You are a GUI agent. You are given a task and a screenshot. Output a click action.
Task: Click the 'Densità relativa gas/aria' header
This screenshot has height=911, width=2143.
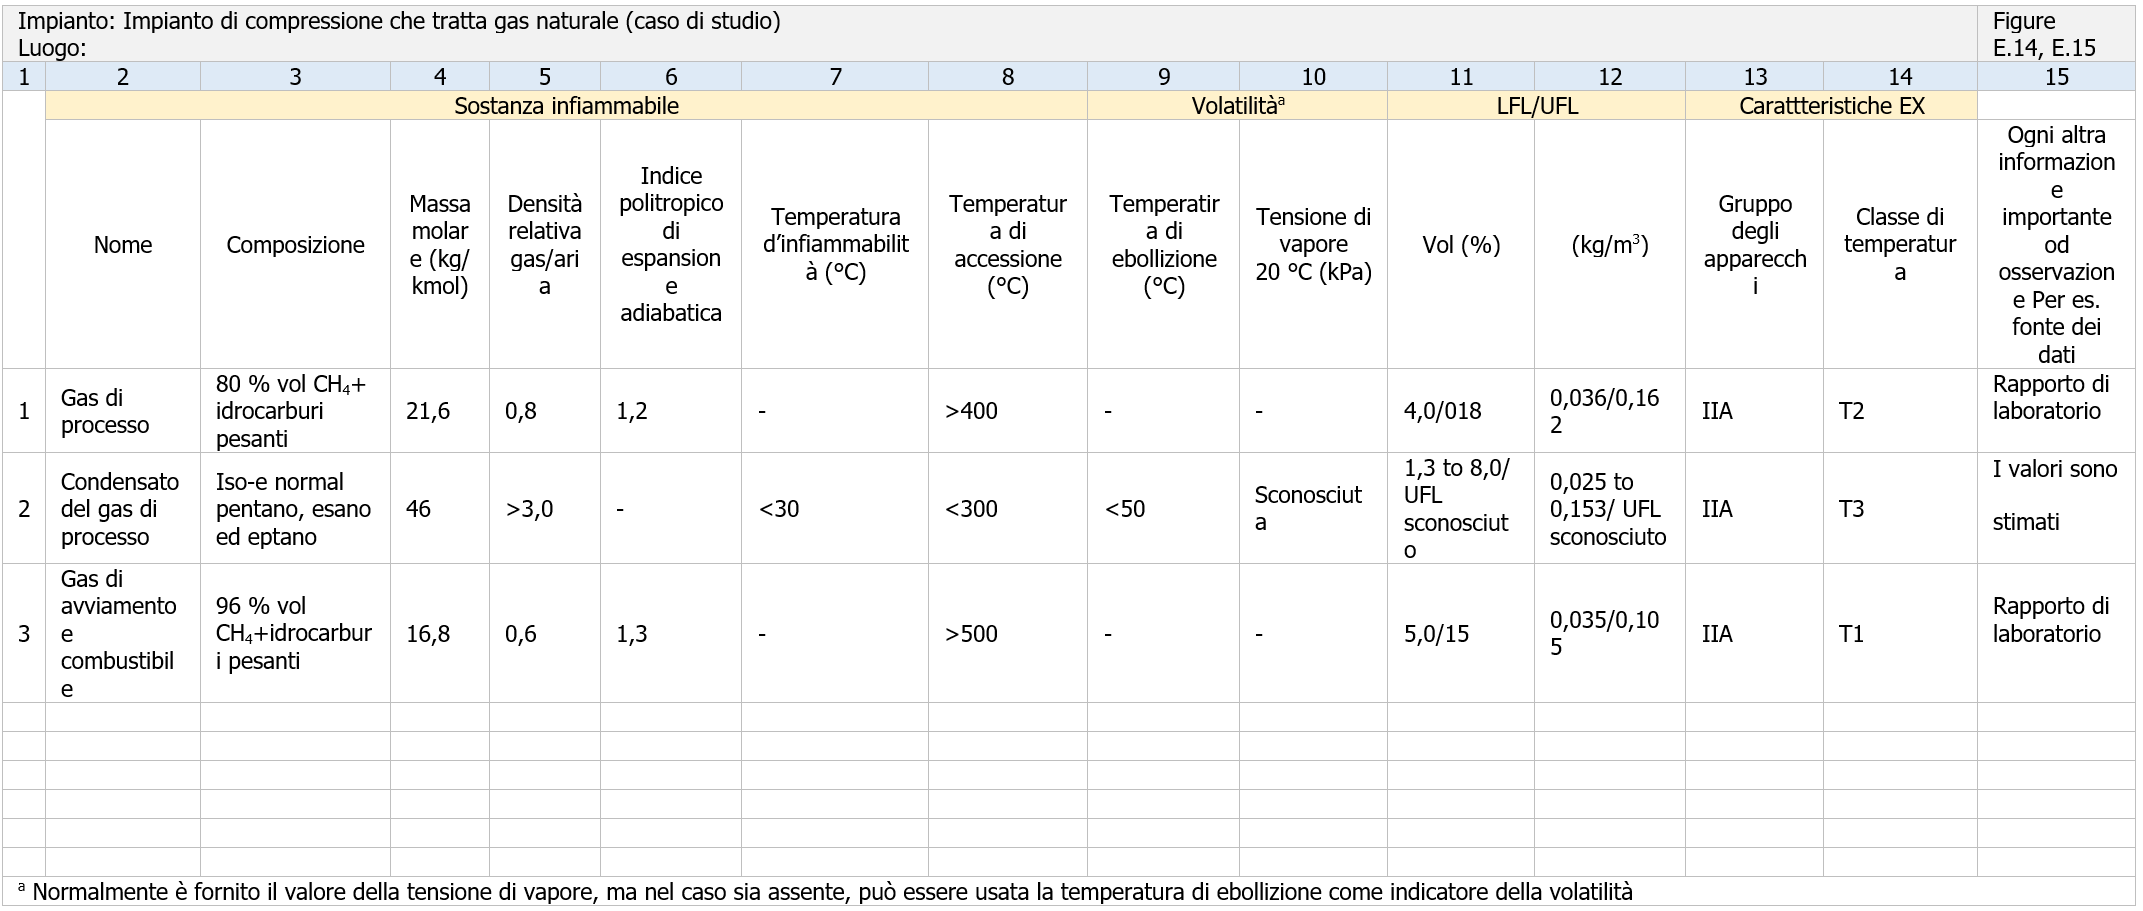[545, 244]
